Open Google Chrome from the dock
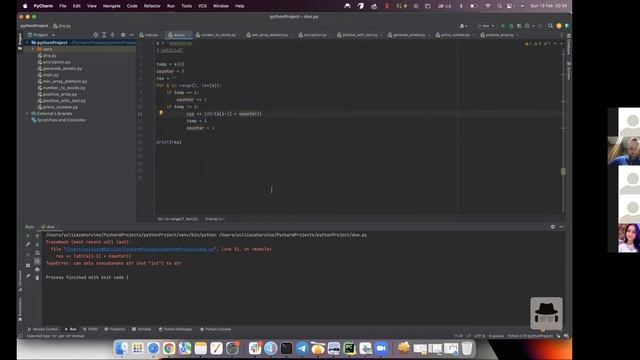640x360 pixels. click(169, 348)
